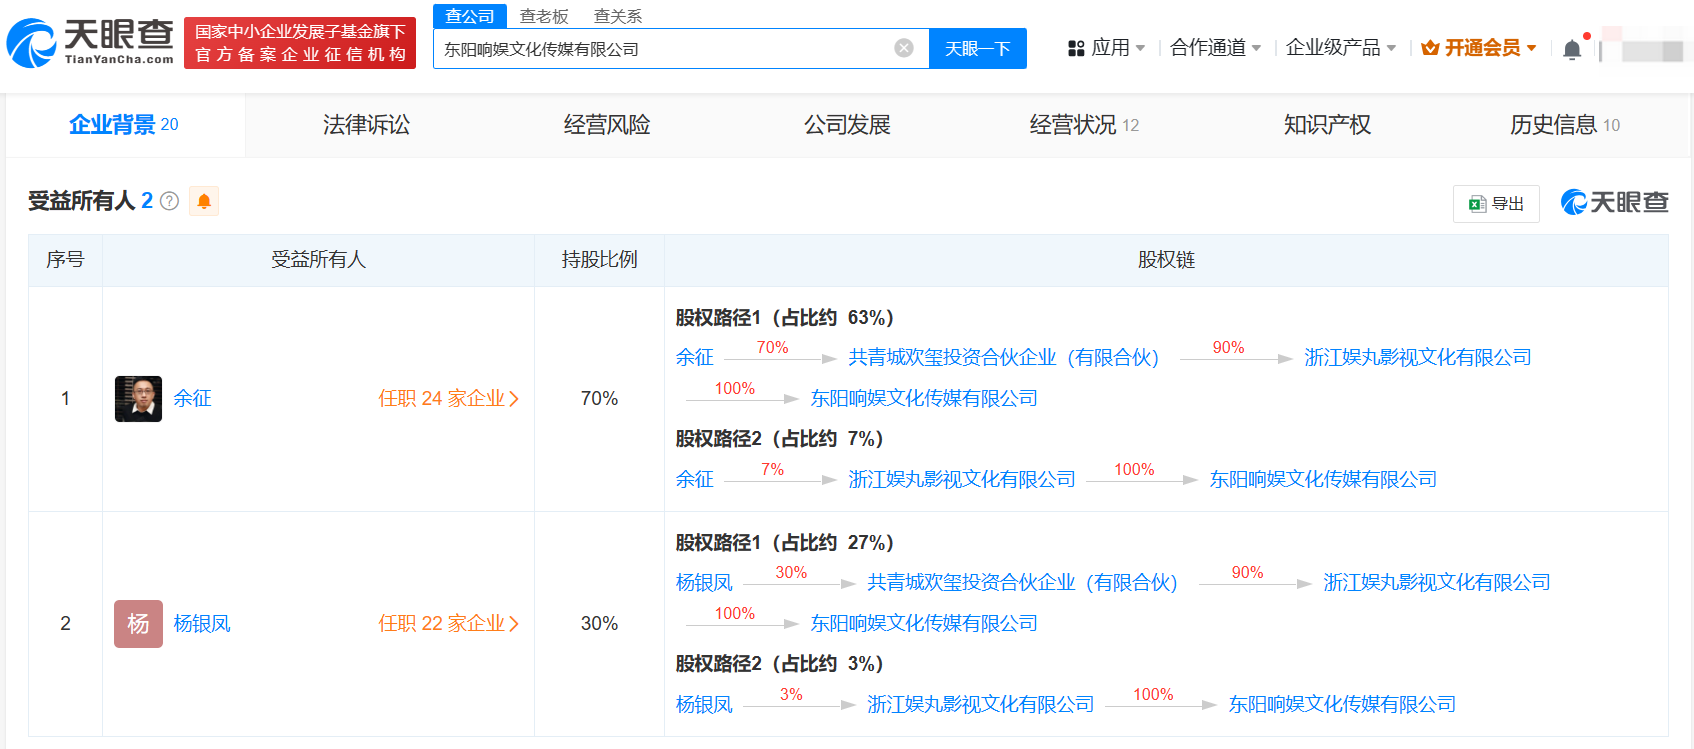Click the 持股比例 column header

[x=599, y=260]
